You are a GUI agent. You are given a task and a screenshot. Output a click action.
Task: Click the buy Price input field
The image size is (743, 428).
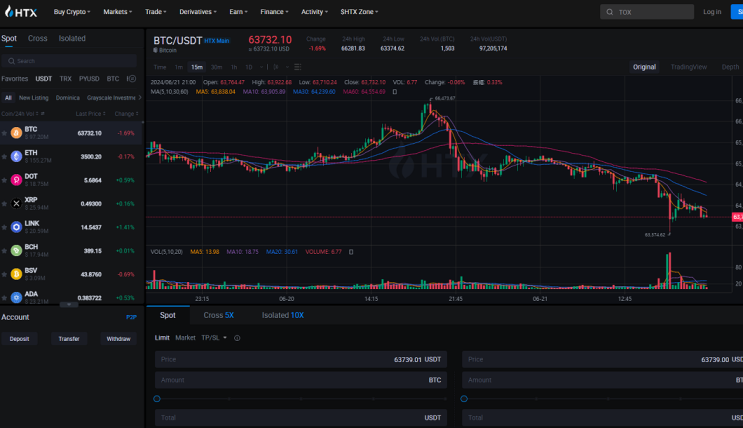(301, 360)
